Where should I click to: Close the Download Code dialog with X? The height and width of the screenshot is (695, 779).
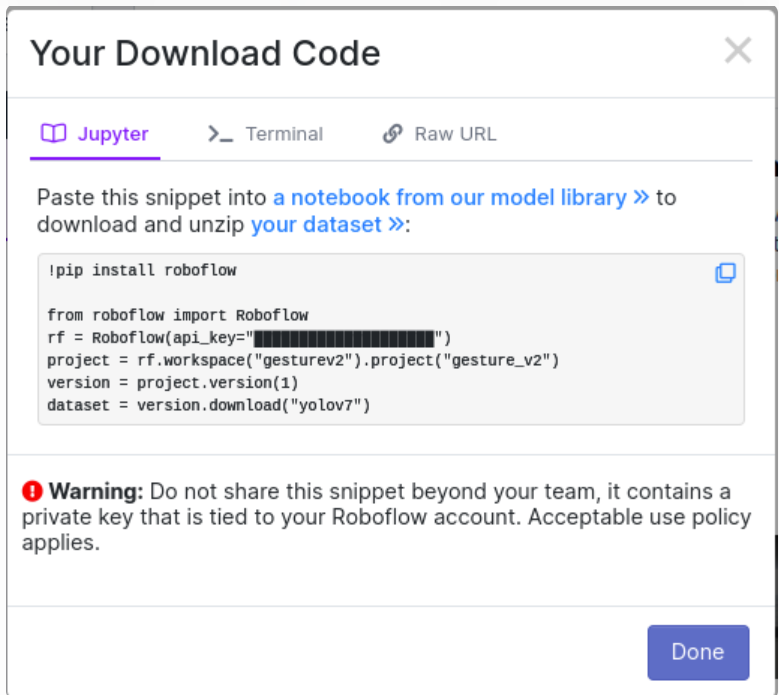tap(738, 51)
